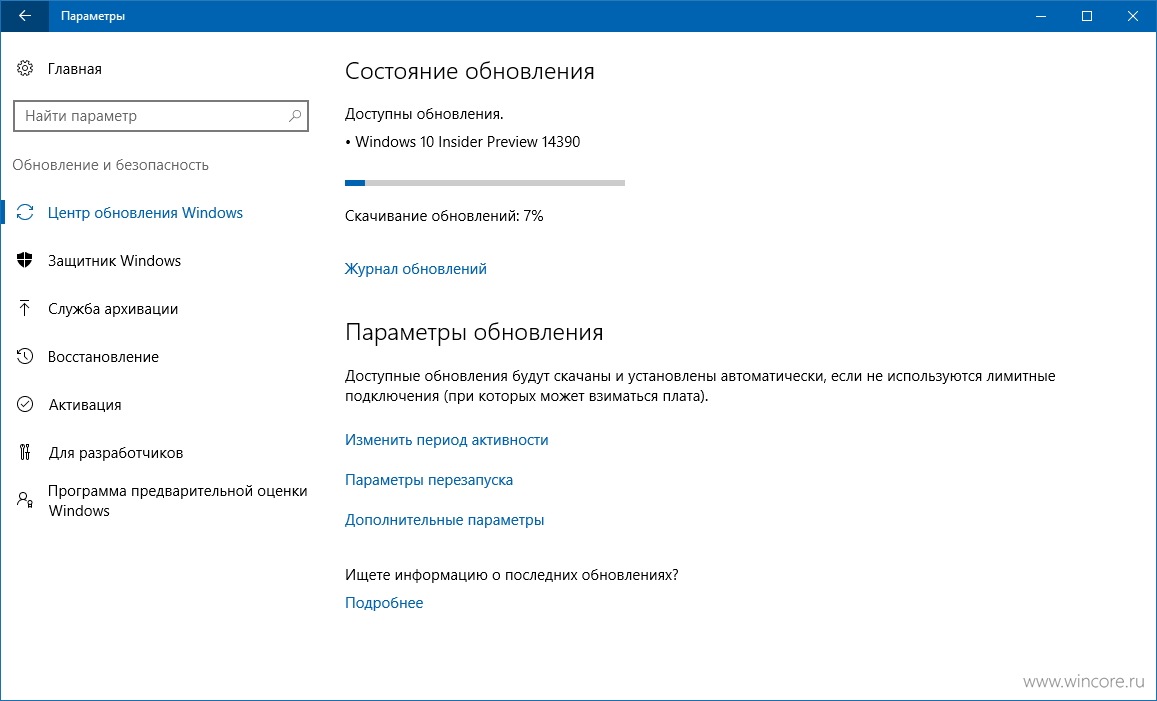Close the Параметры window

point(1133,15)
